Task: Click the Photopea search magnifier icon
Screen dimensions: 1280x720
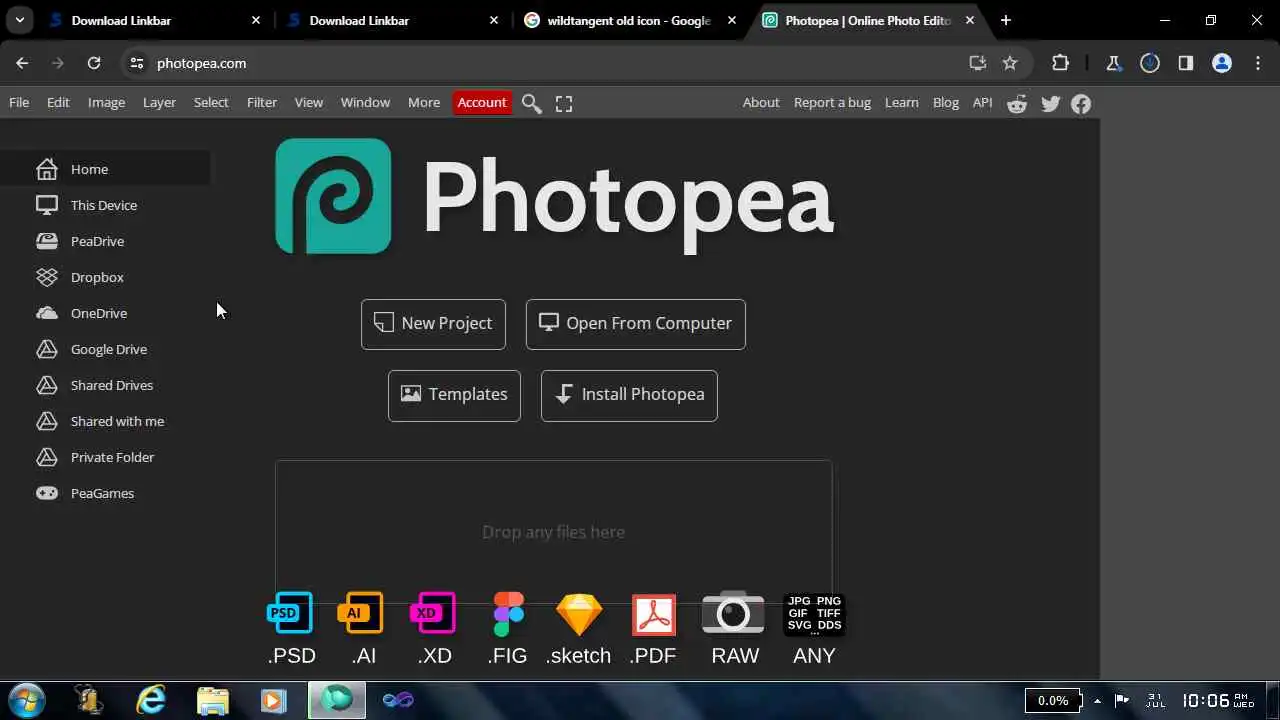Action: [x=532, y=103]
